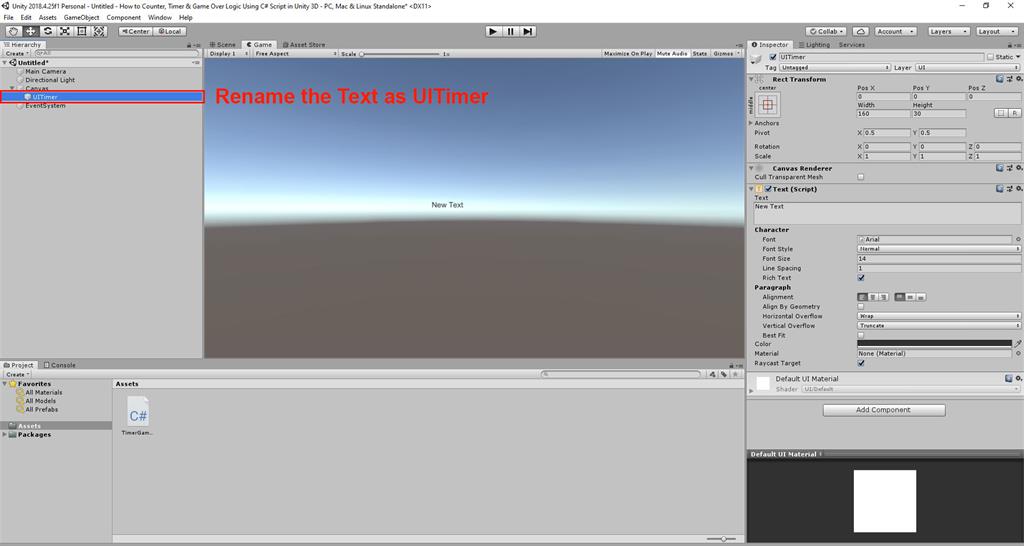Select the Rect tool in toolbar
1024x546 pixels.
coord(82,31)
